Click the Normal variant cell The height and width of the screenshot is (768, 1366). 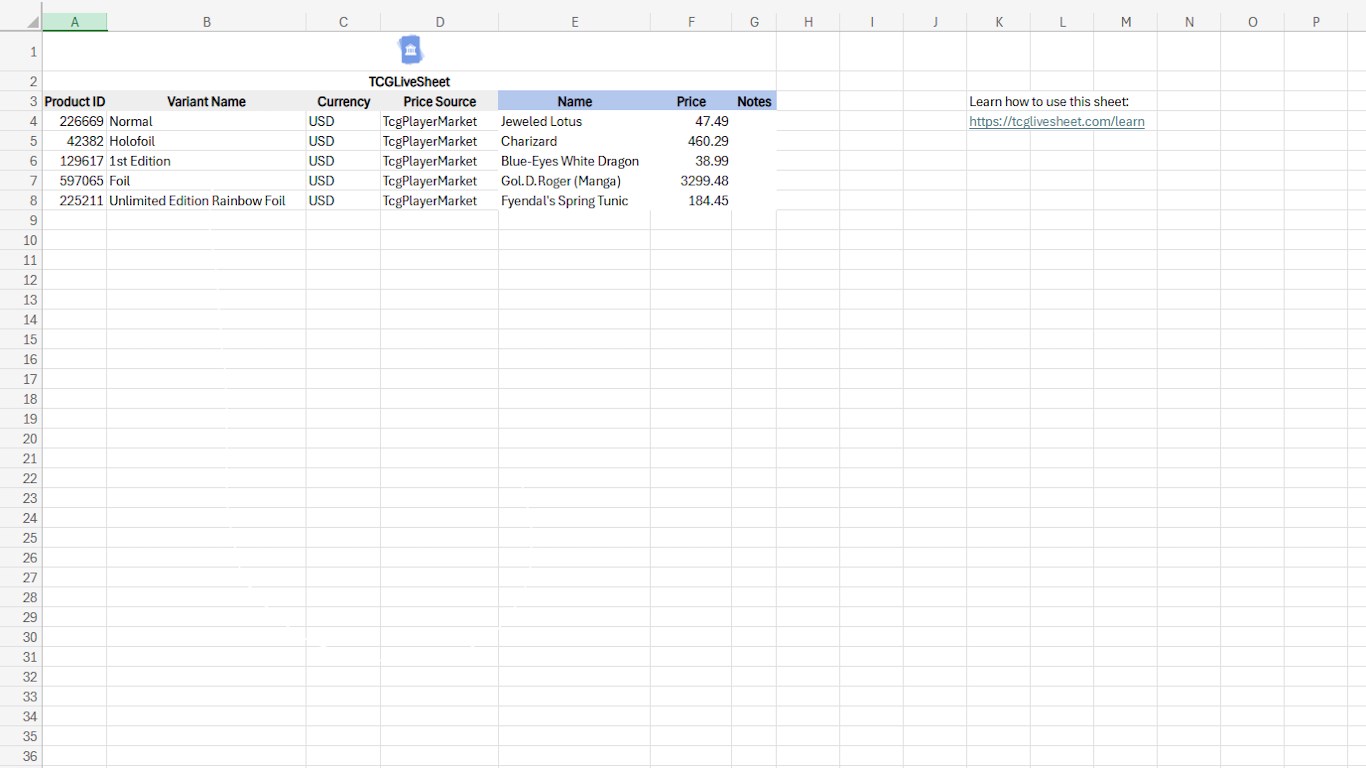coord(206,121)
